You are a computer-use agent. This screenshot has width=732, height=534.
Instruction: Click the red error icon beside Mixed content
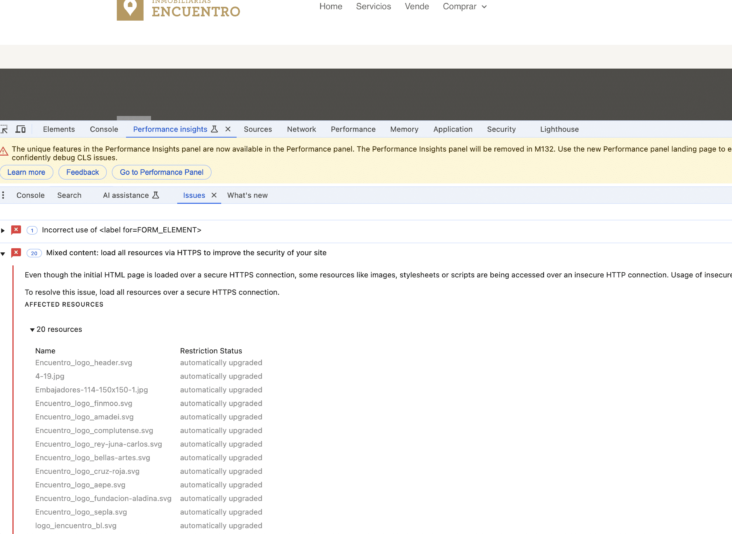click(16, 253)
